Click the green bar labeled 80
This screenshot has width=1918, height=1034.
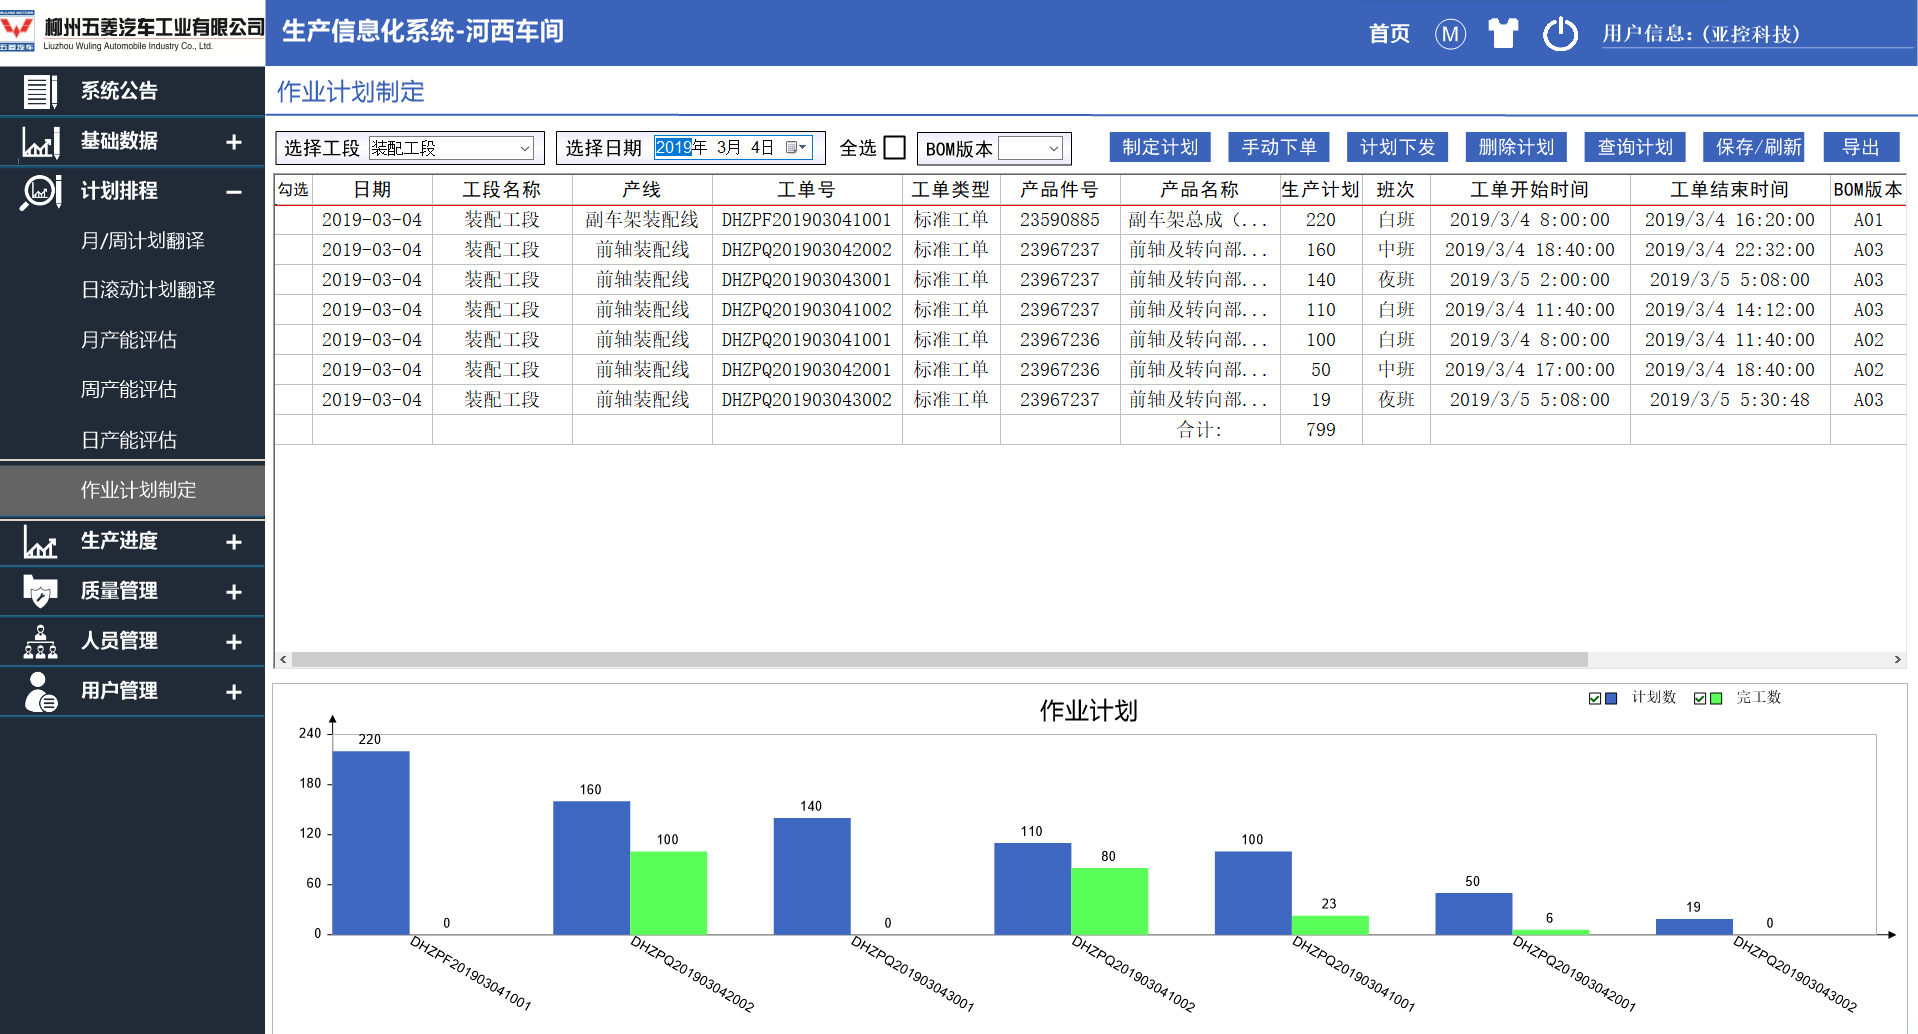(1109, 901)
